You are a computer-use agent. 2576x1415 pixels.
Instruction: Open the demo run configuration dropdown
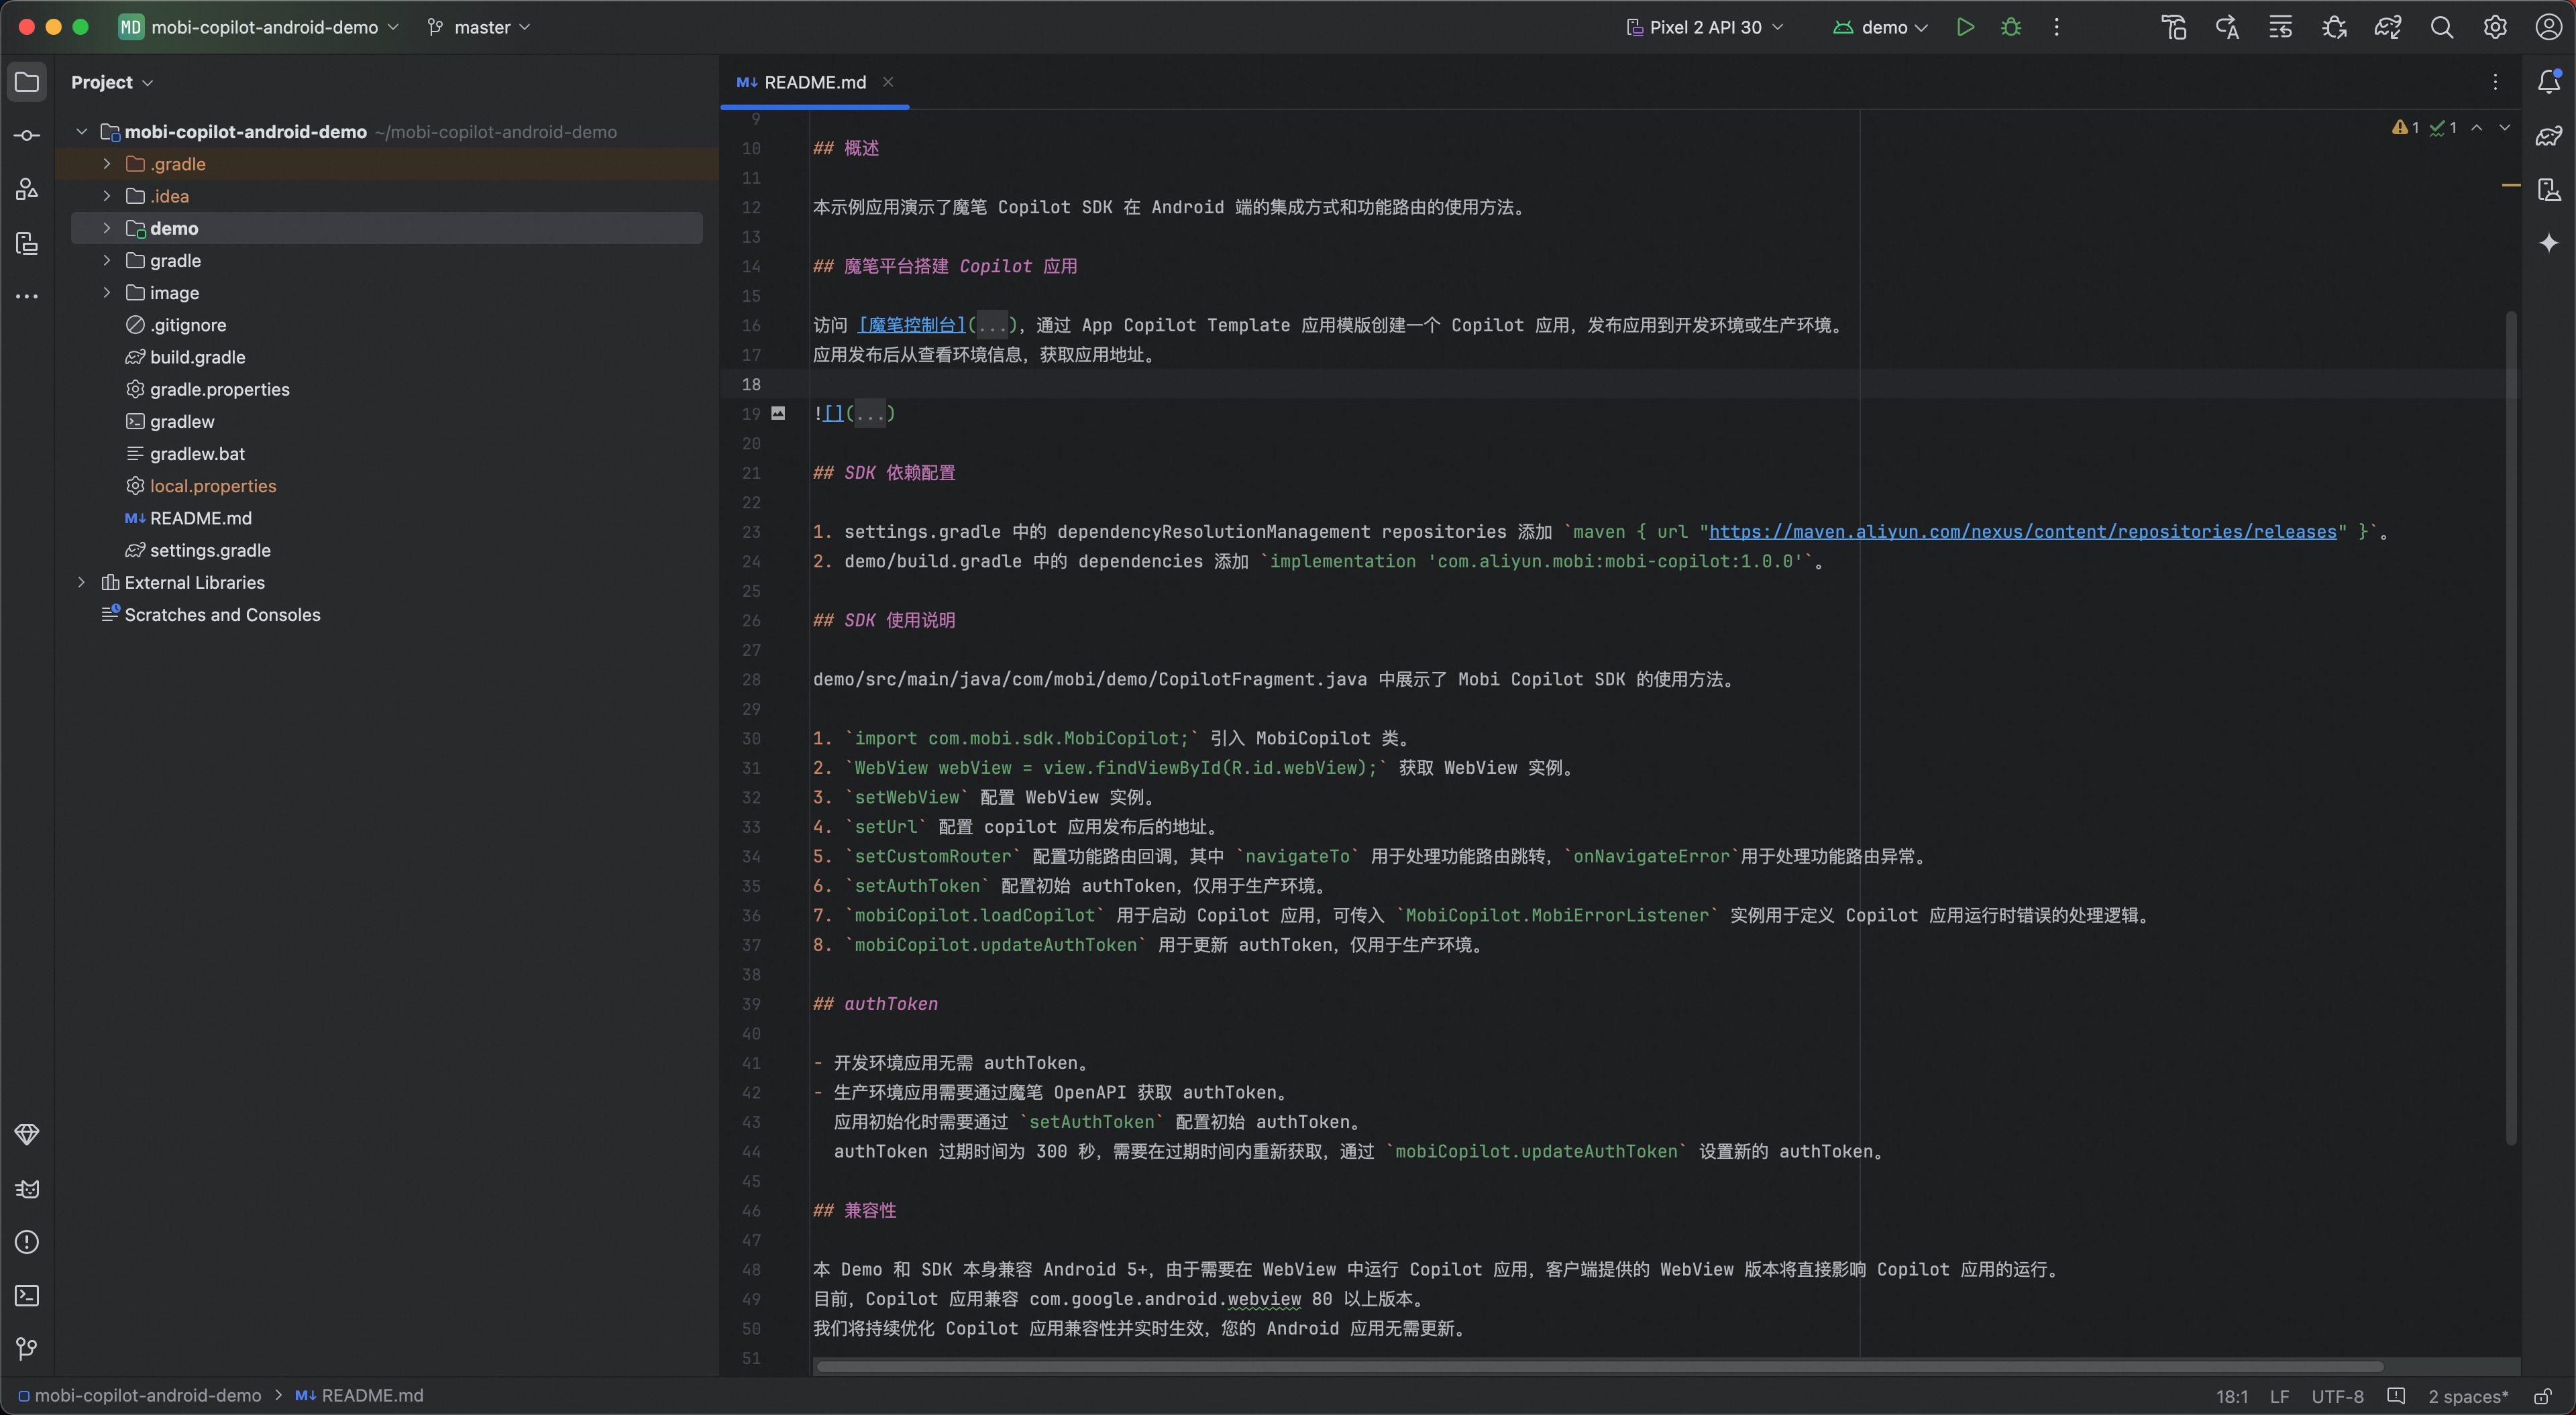coord(1880,27)
